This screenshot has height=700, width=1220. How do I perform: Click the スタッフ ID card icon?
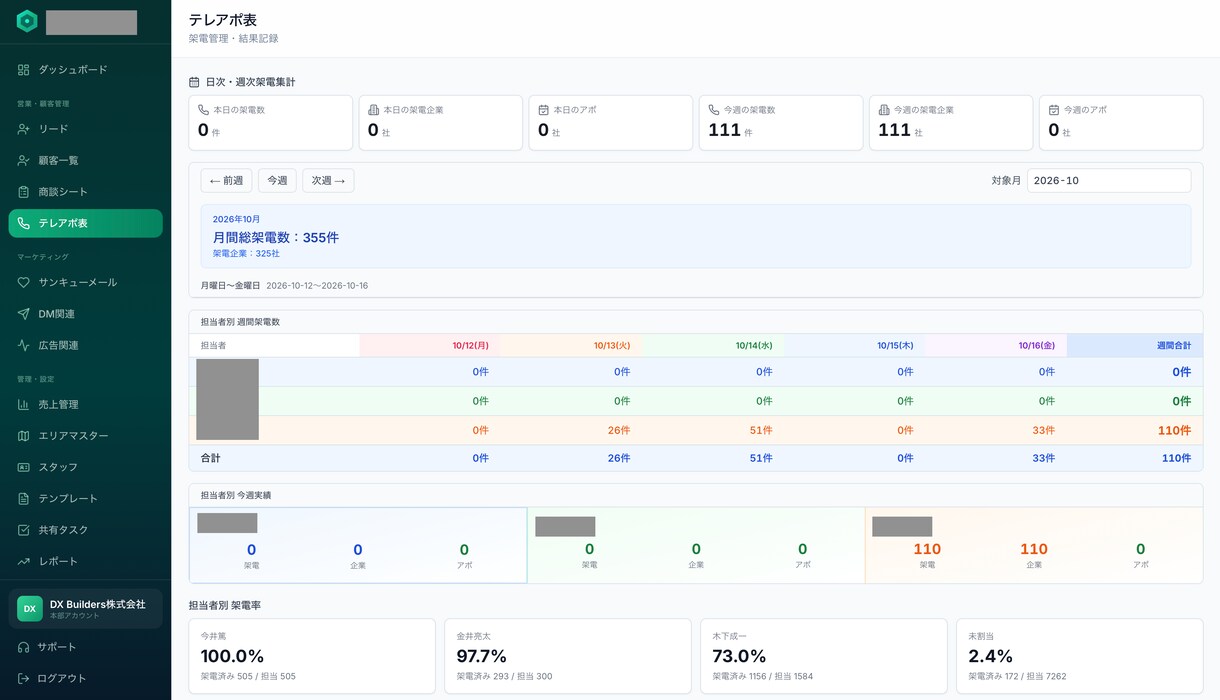pyautogui.click(x=24, y=467)
